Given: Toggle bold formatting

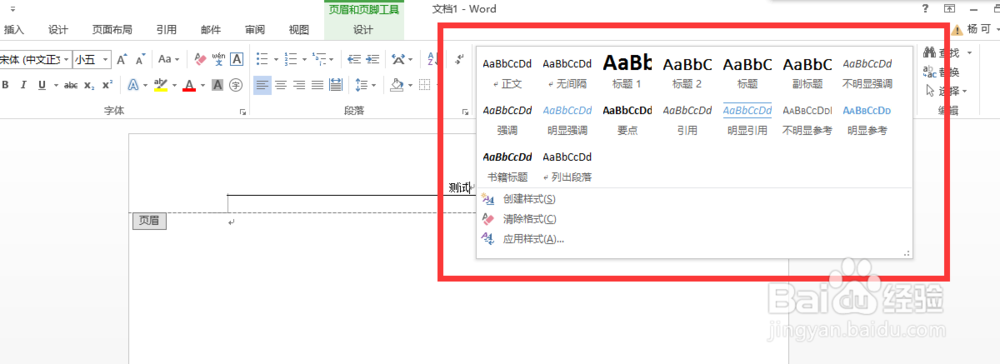Looking at the screenshot, I should (6, 85).
